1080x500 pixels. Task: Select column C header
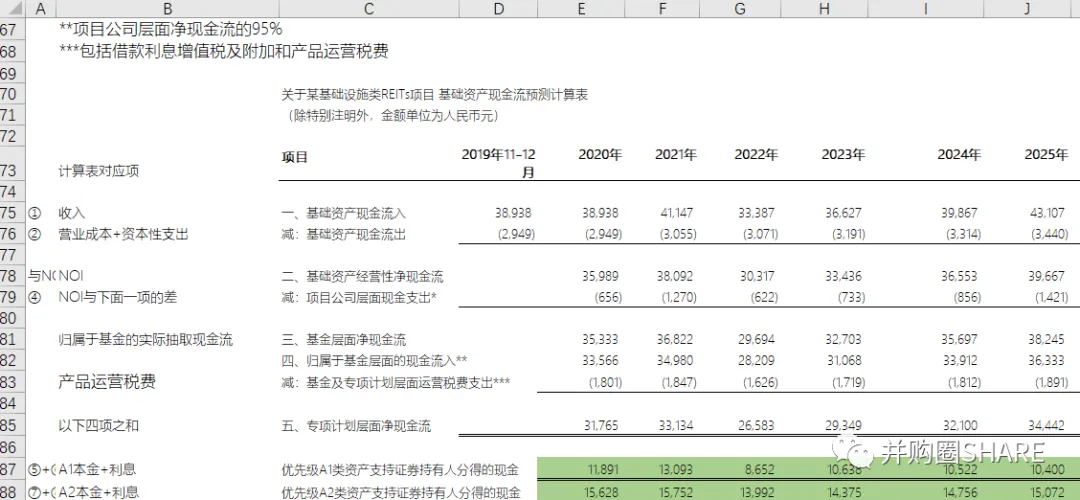coord(368,9)
